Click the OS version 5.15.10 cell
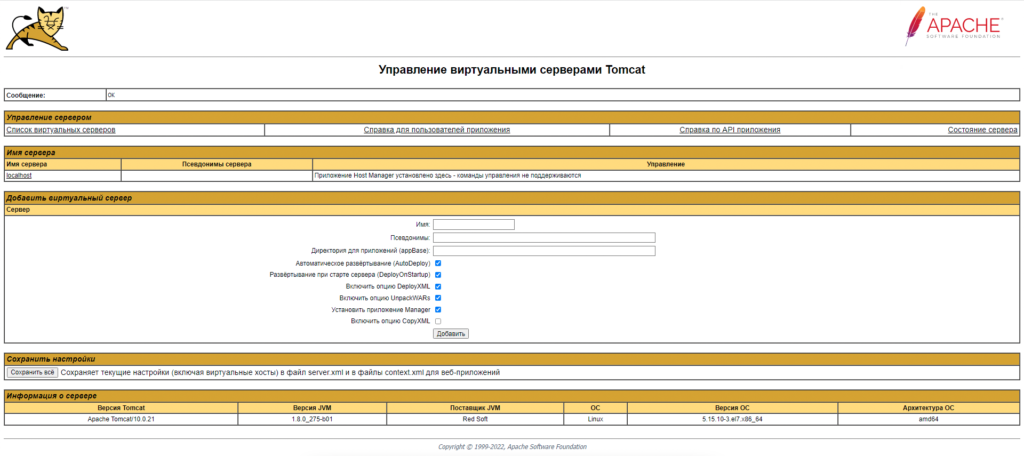 coord(732,419)
